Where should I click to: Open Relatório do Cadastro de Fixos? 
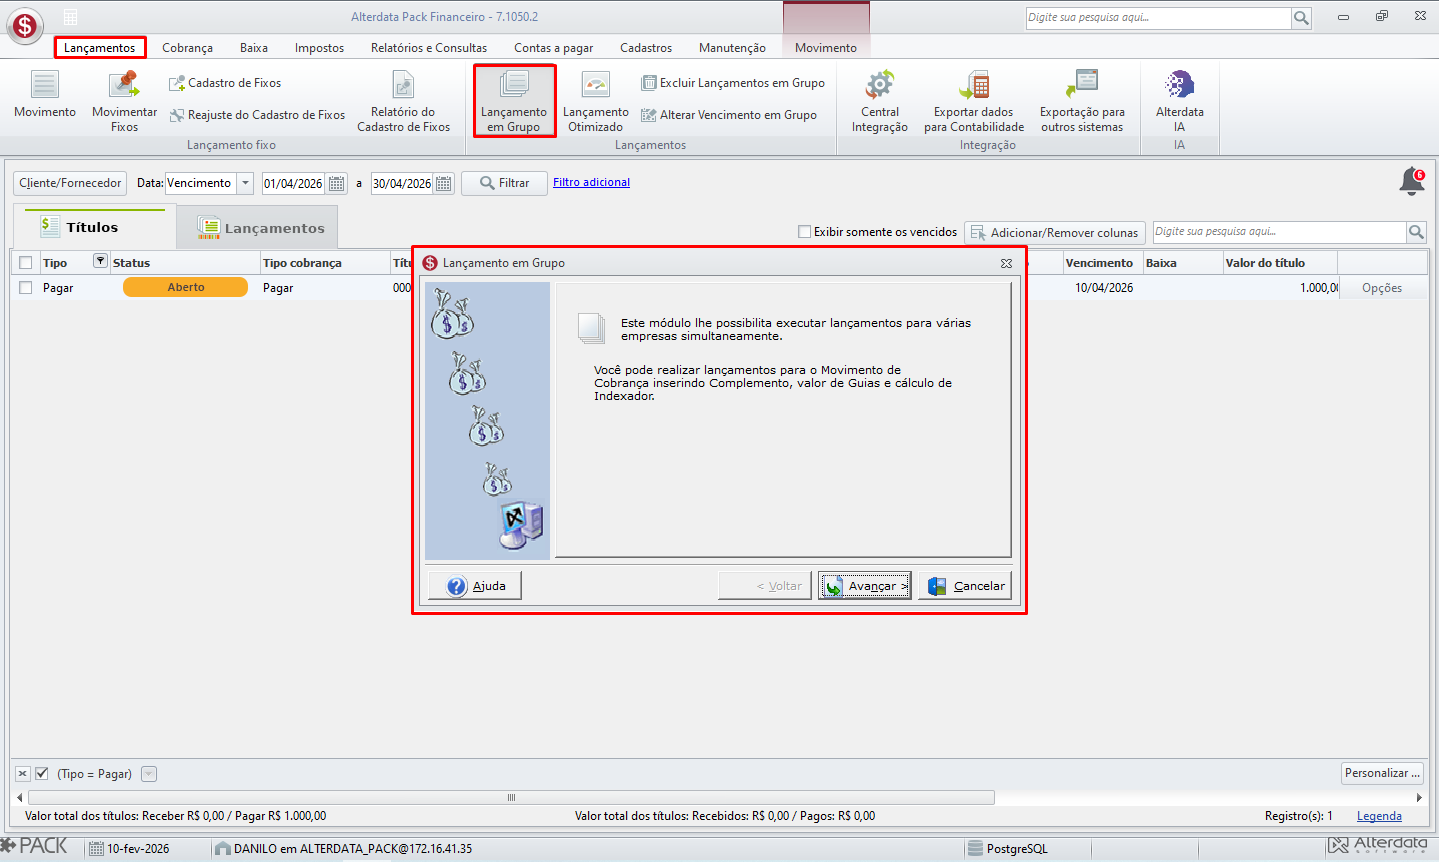[403, 100]
